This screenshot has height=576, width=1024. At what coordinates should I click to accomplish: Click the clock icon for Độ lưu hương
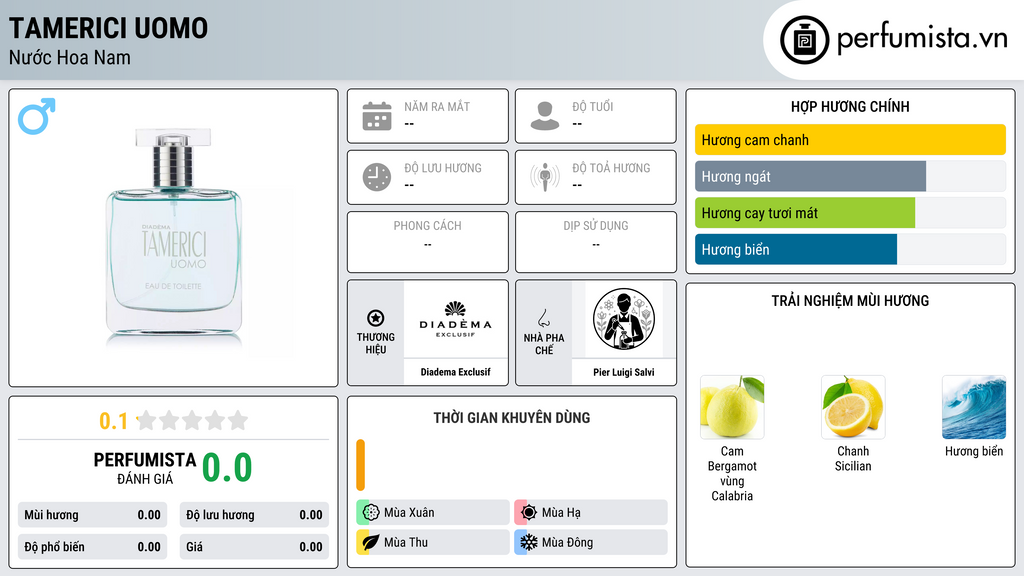tap(377, 177)
